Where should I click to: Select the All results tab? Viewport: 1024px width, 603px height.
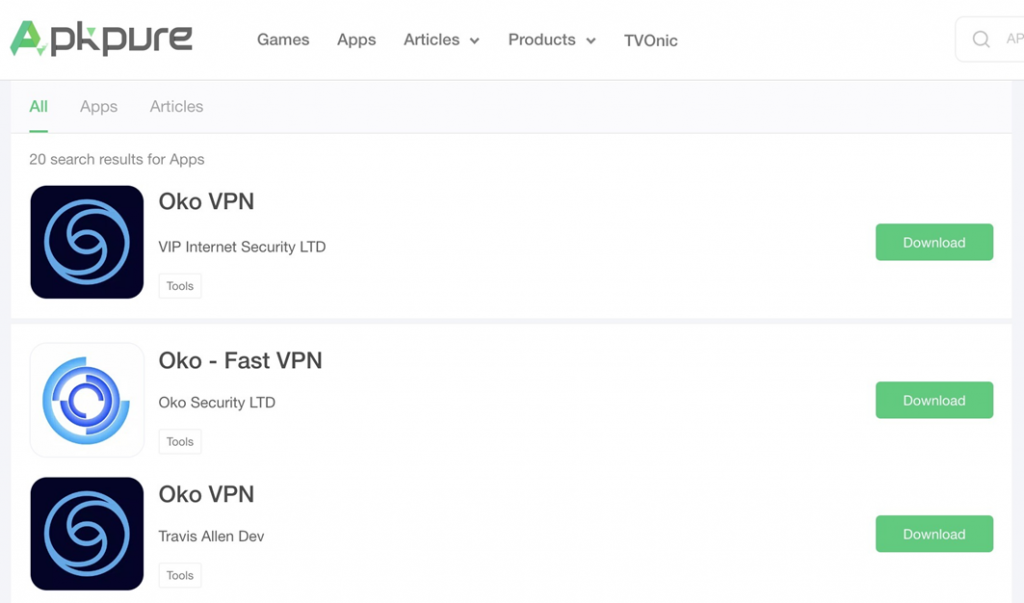(38, 107)
